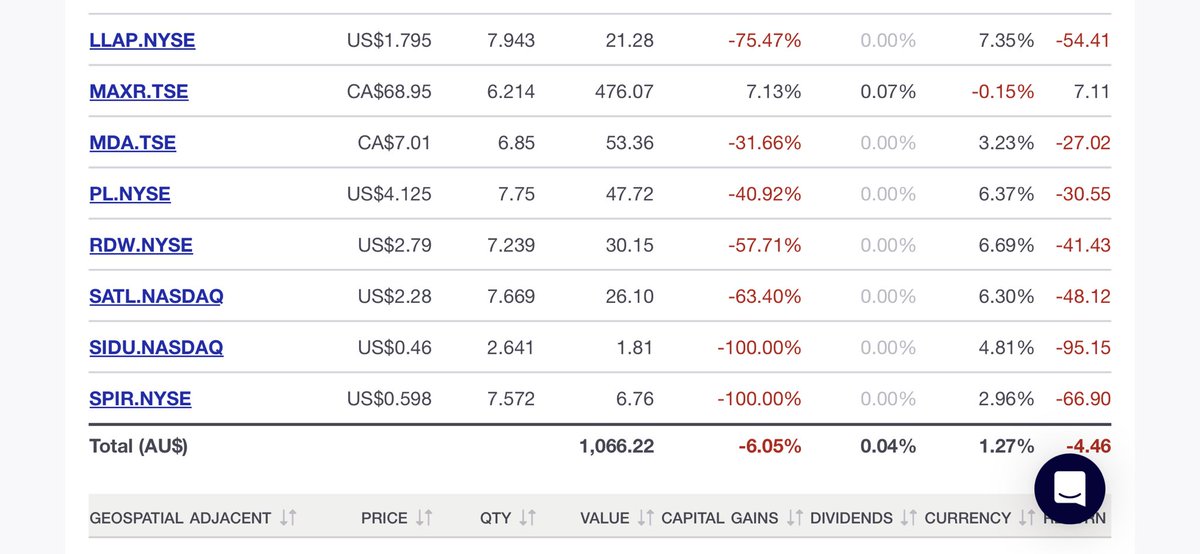
Task: Select MAXR value 476.07
Action: pyautogui.click(x=622, y=92)
